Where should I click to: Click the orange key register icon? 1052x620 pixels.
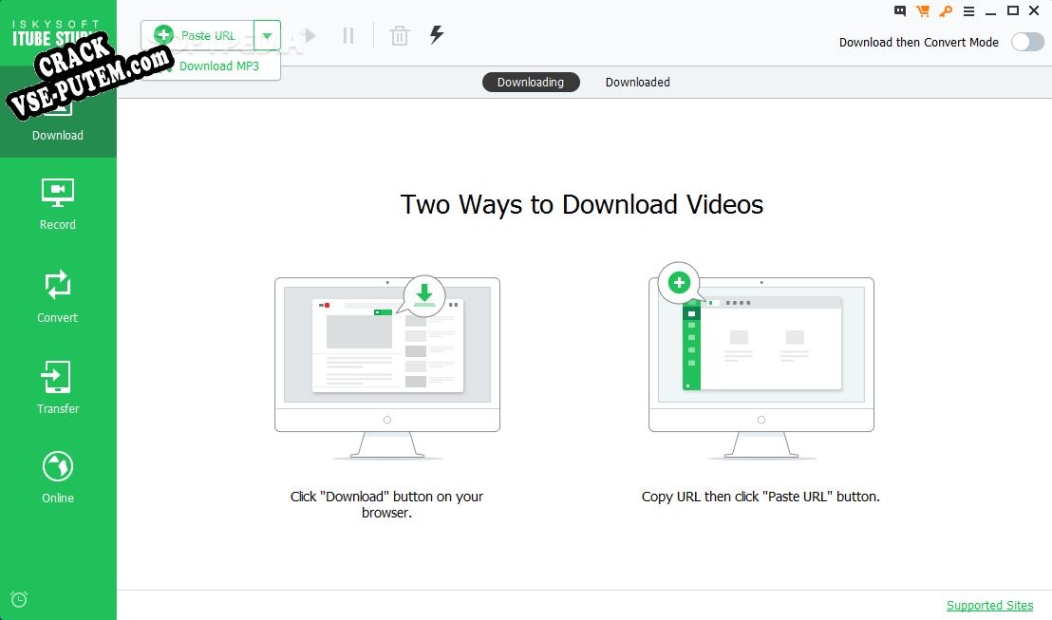[x=945, y=11]
